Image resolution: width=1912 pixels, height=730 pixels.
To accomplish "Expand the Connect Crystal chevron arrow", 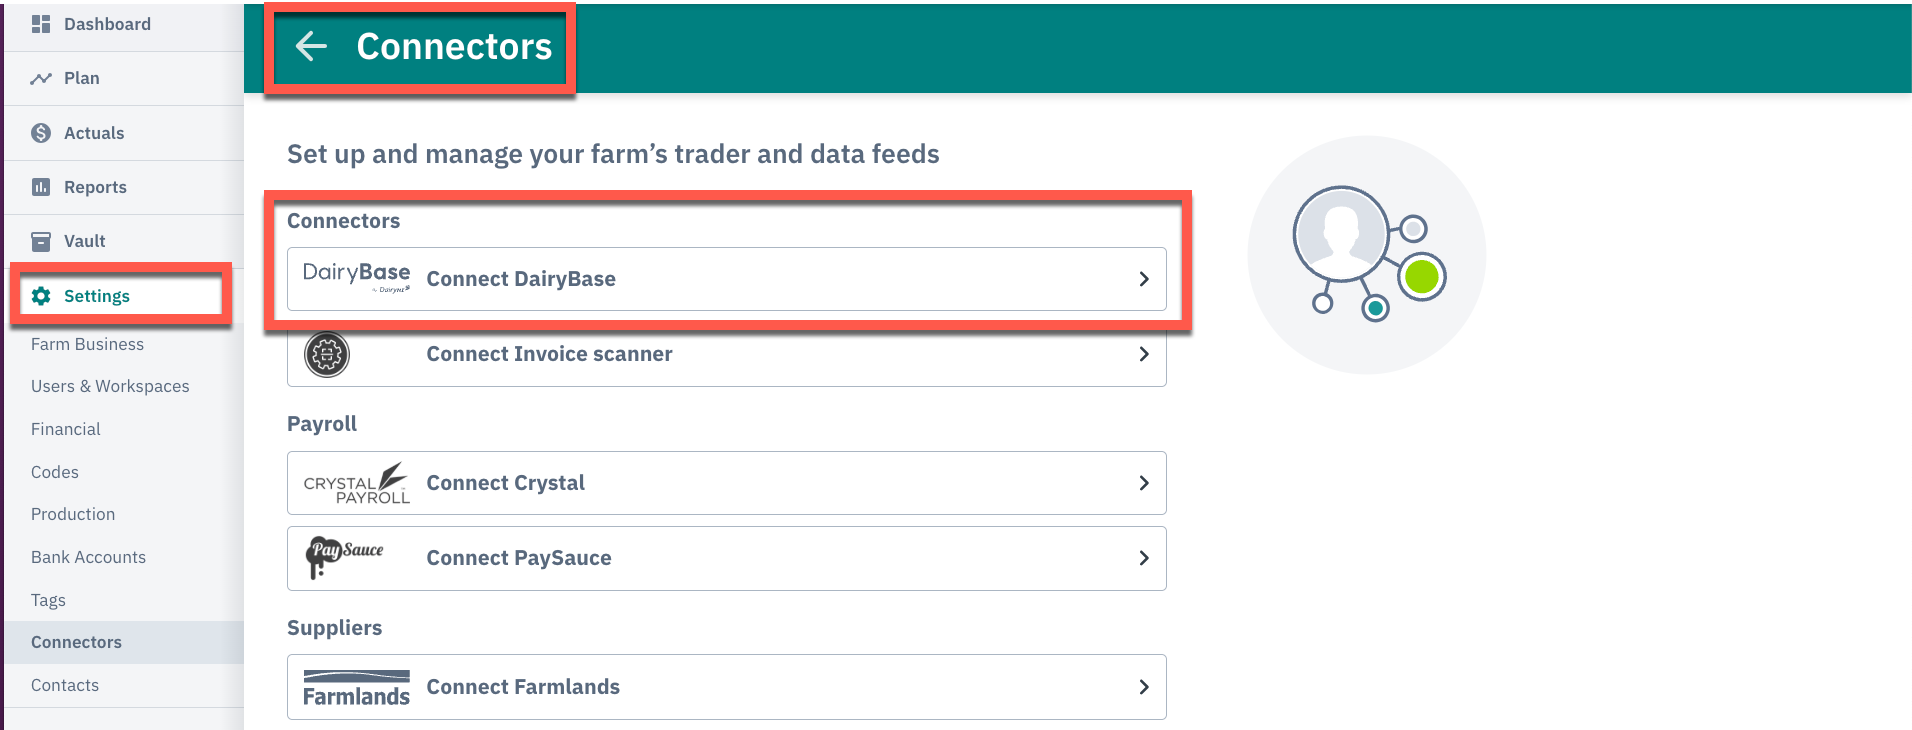I will click(x=1144, y=483).
